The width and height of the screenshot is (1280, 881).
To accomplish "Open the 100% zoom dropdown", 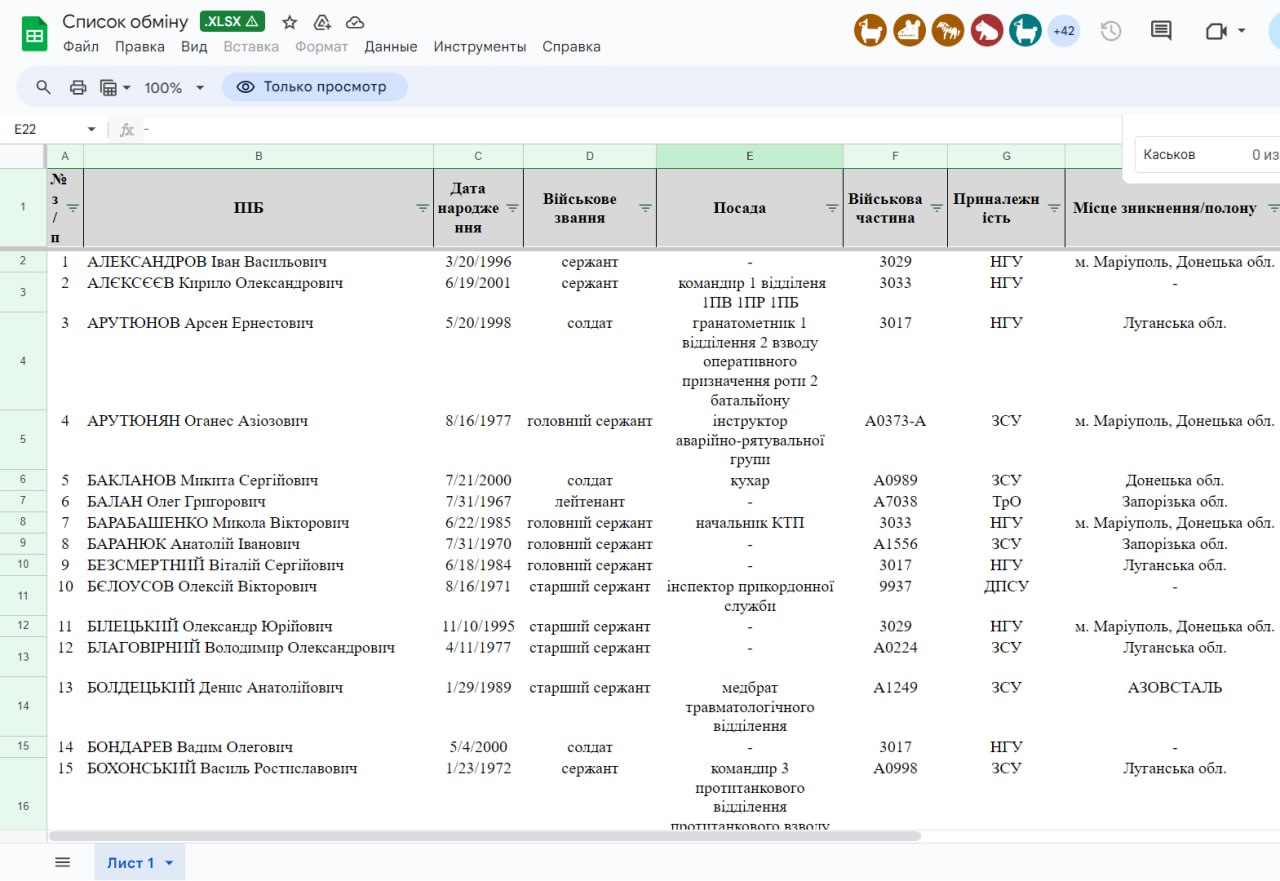I will [174, 88].
